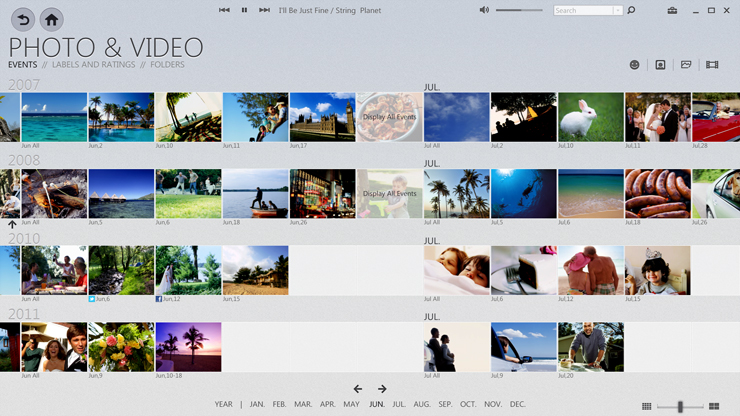
Task: Click the film strip video icon
Action: click(x=712, y=65)
